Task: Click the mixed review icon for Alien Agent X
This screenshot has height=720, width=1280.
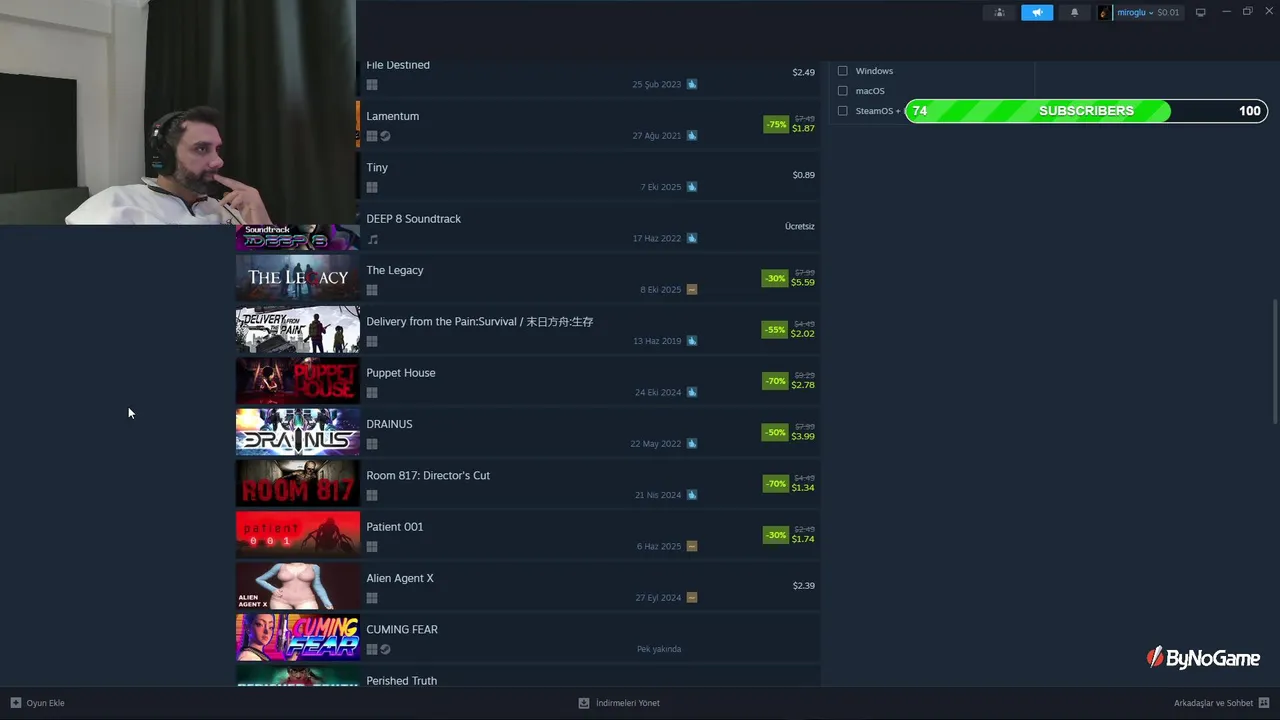Action: click(692, 597)
